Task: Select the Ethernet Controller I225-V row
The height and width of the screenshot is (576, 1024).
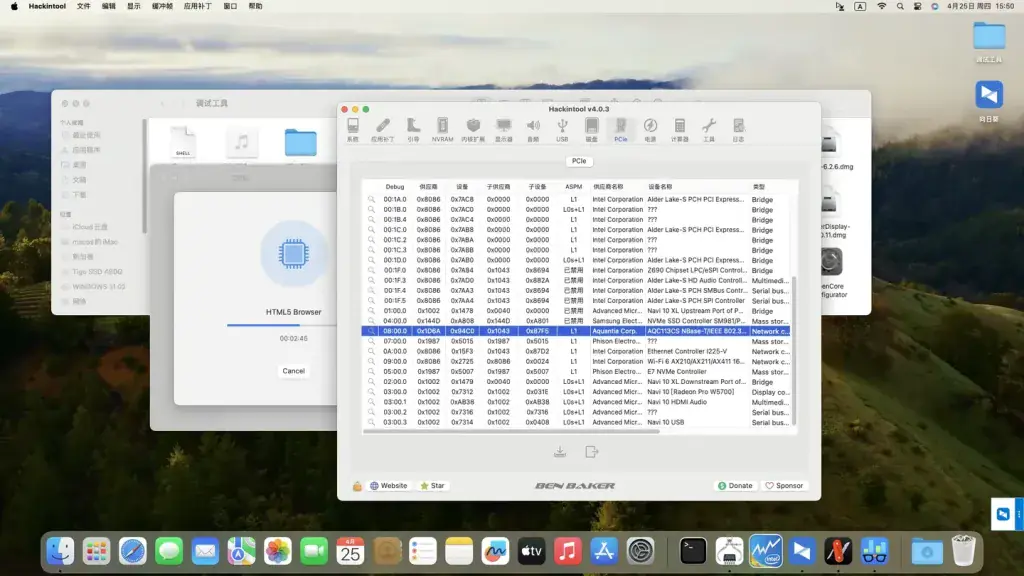Action: (576, 351)
